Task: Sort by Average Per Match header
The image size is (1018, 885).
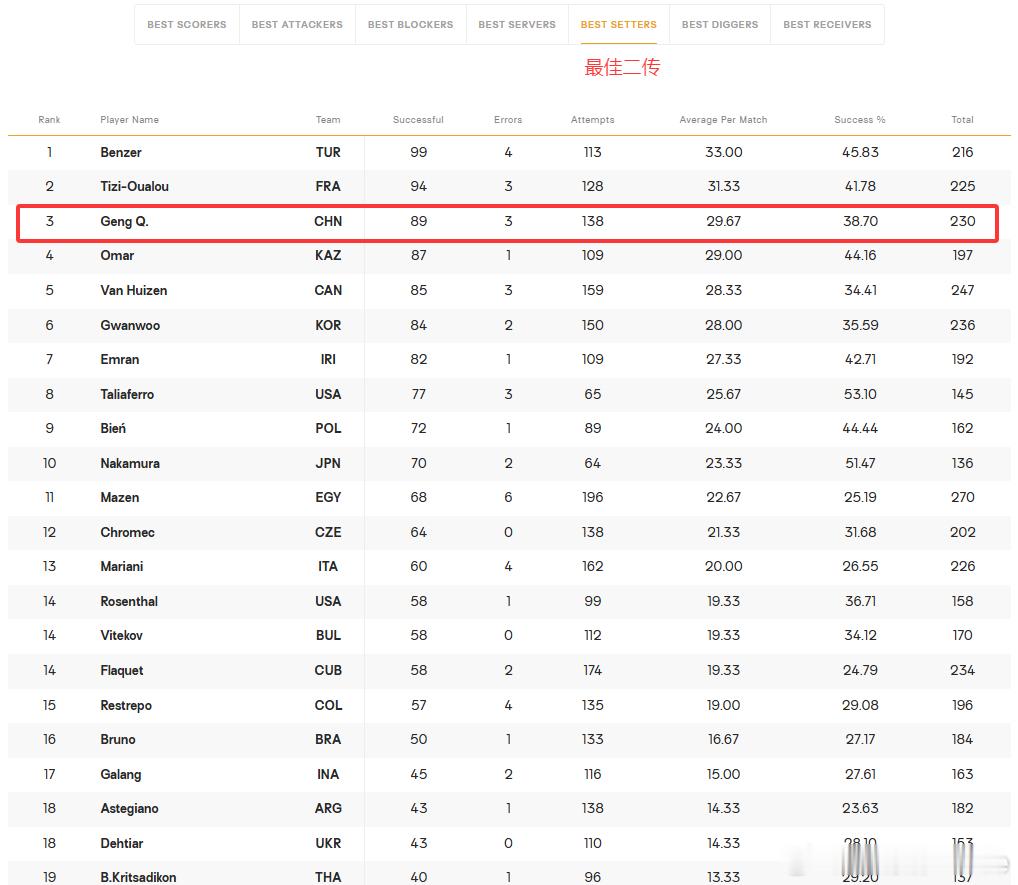Action: coord(723,119)
